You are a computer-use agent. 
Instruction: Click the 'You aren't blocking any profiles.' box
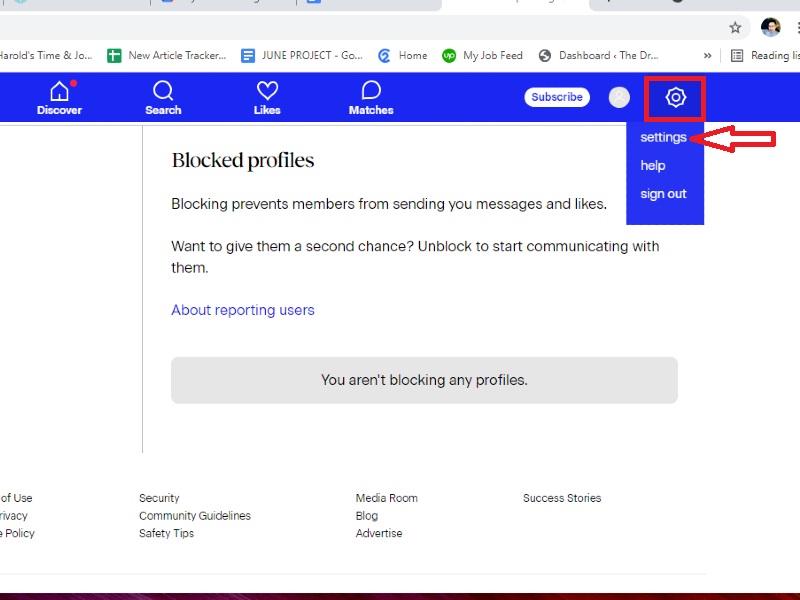click(424, 380)
